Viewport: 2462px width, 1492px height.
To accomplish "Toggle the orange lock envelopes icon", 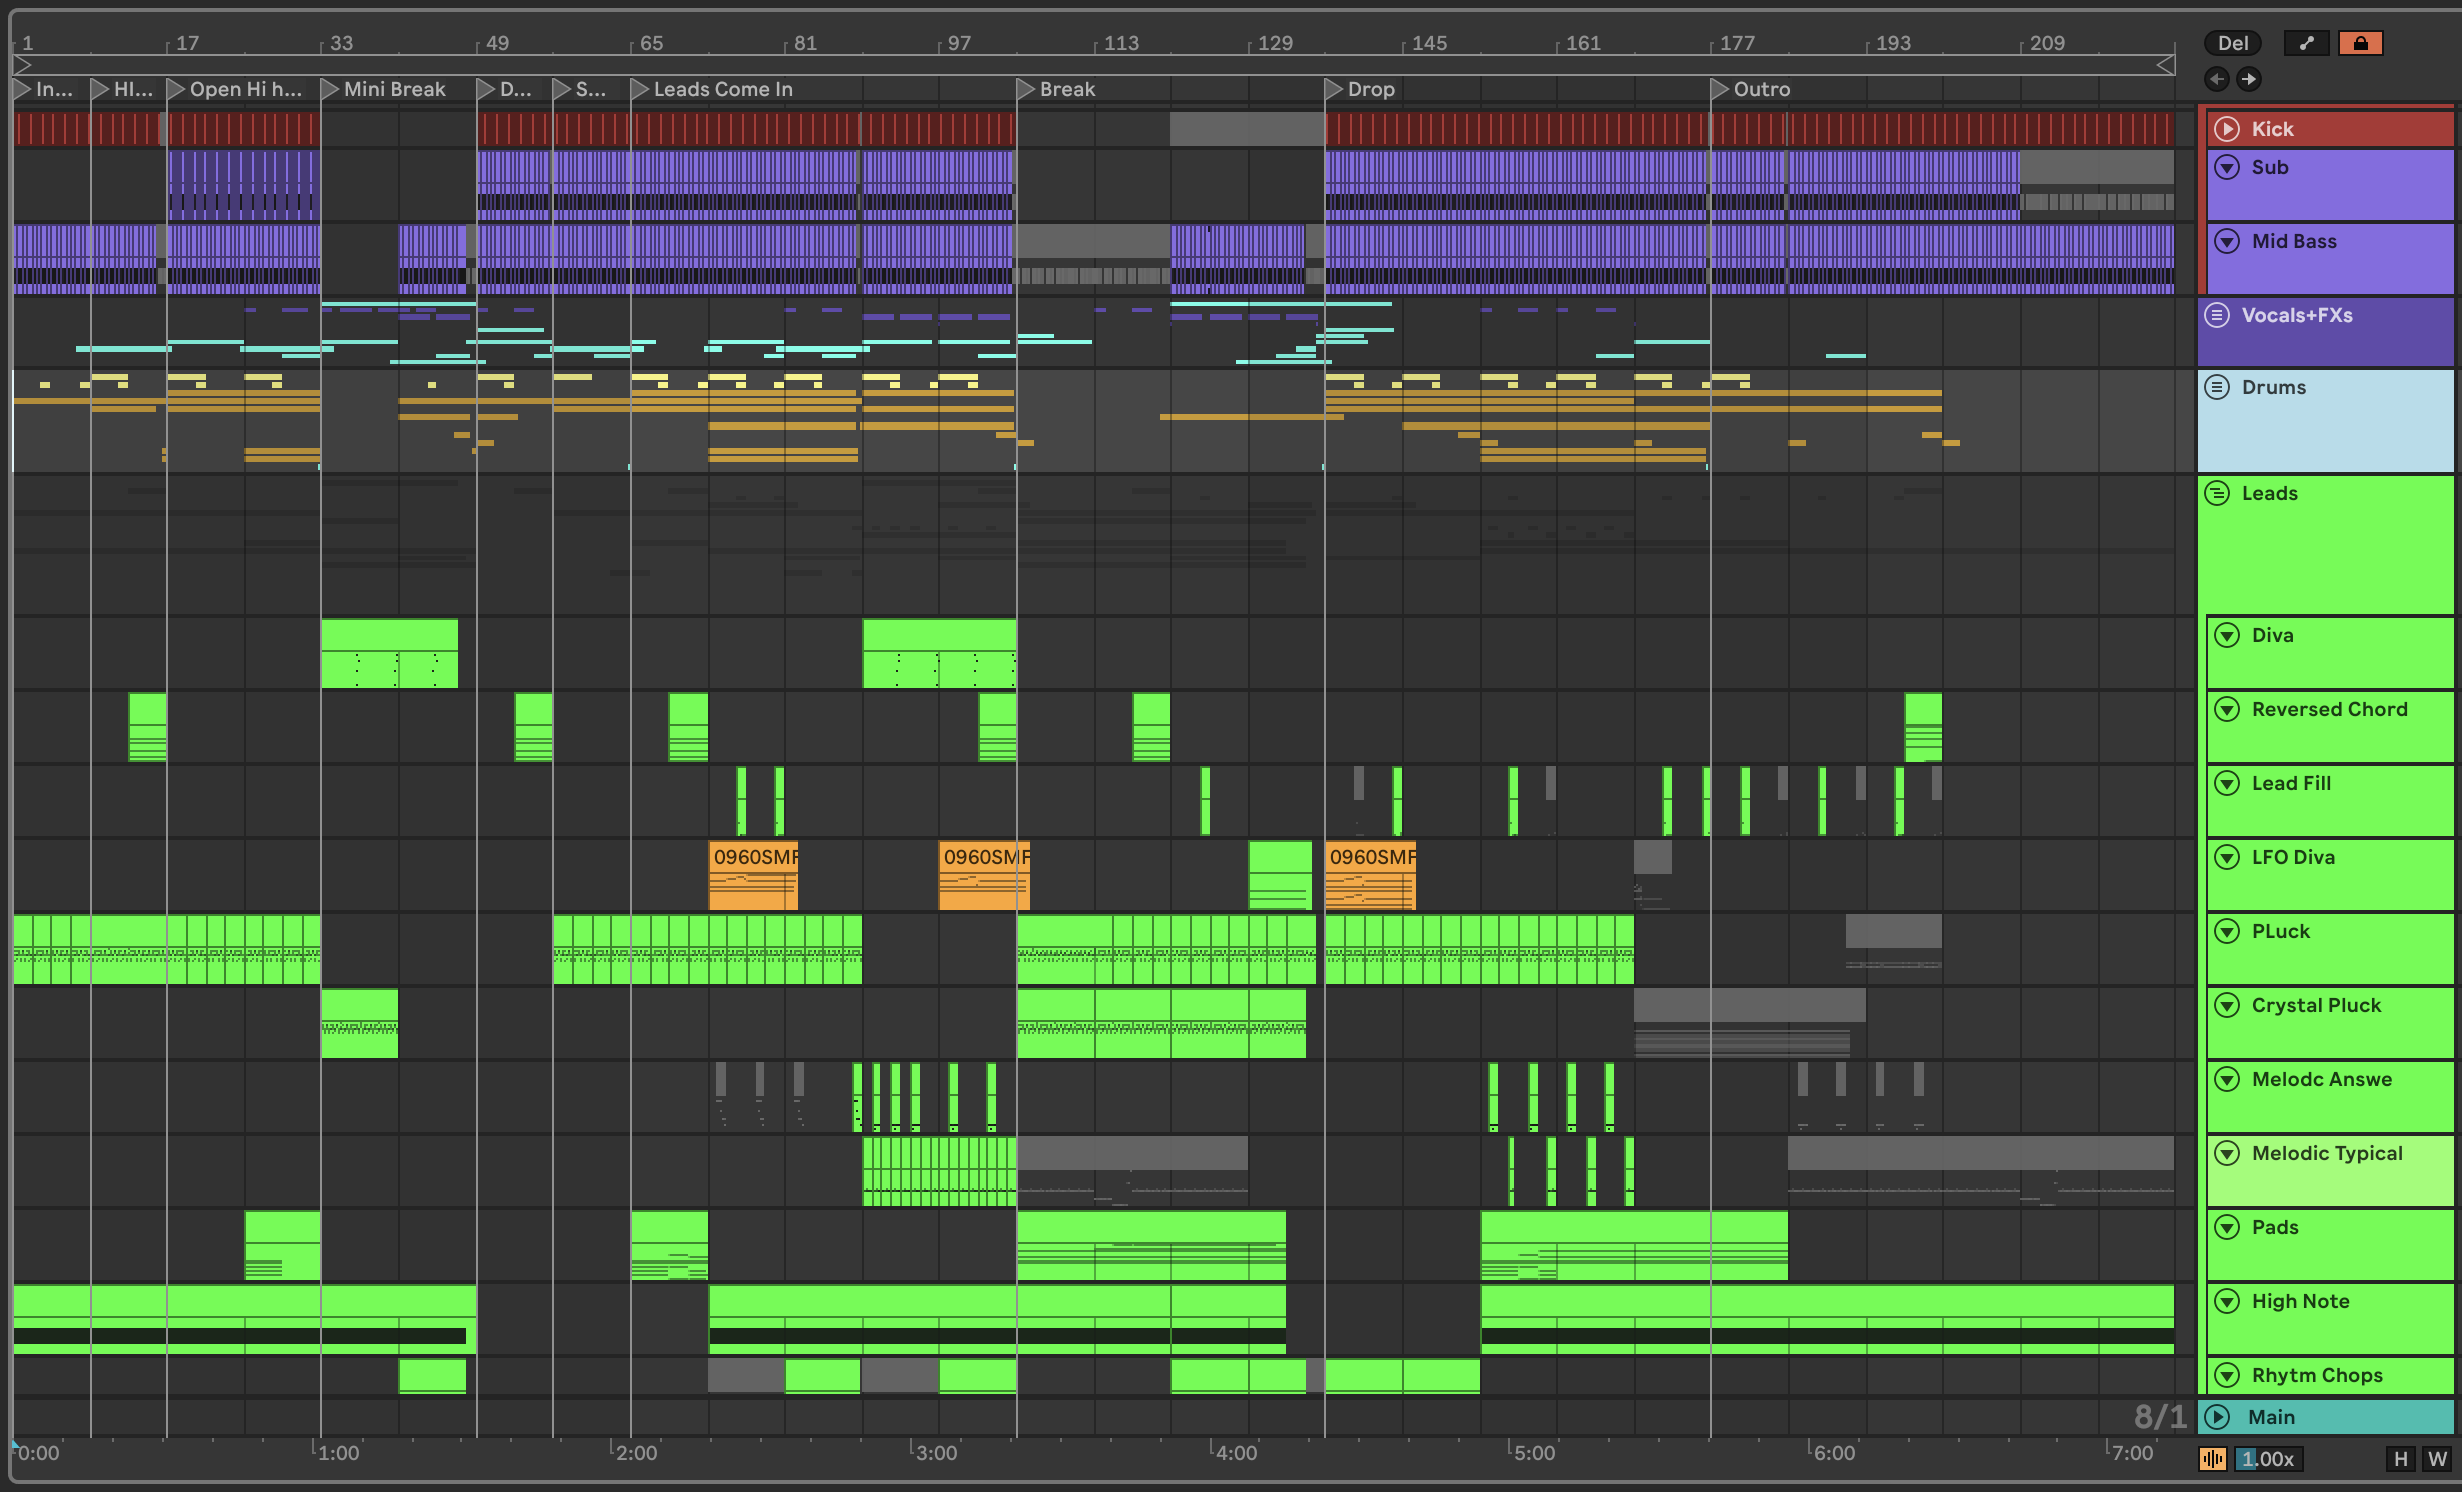I will click(2360, 43).
